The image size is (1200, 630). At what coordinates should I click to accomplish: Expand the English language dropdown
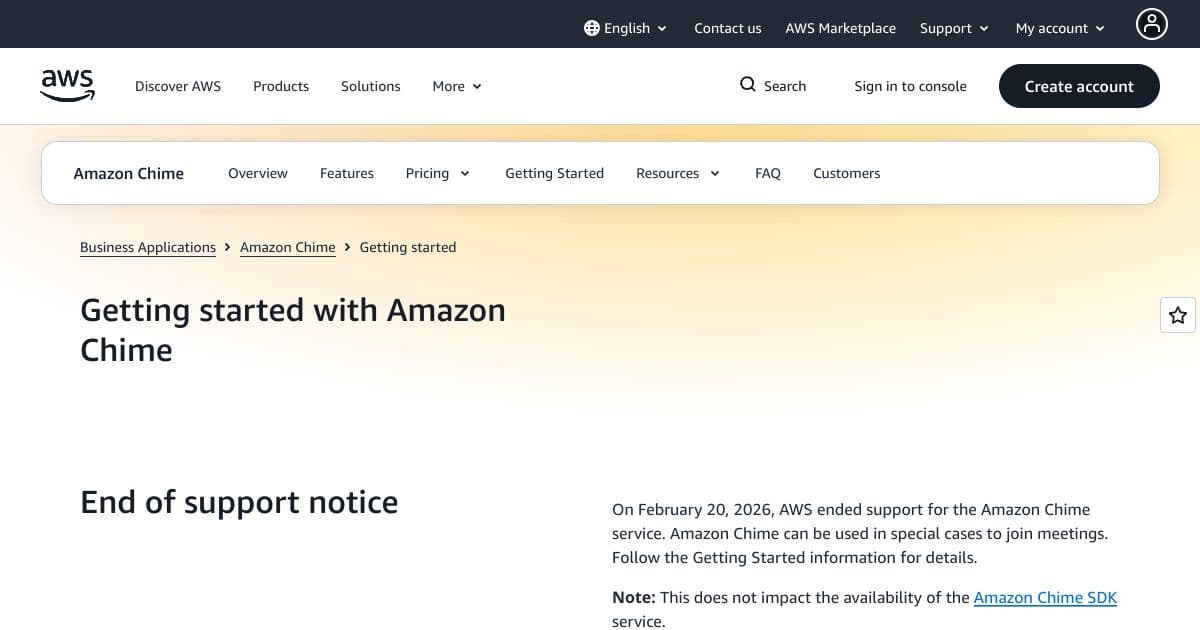663,28
